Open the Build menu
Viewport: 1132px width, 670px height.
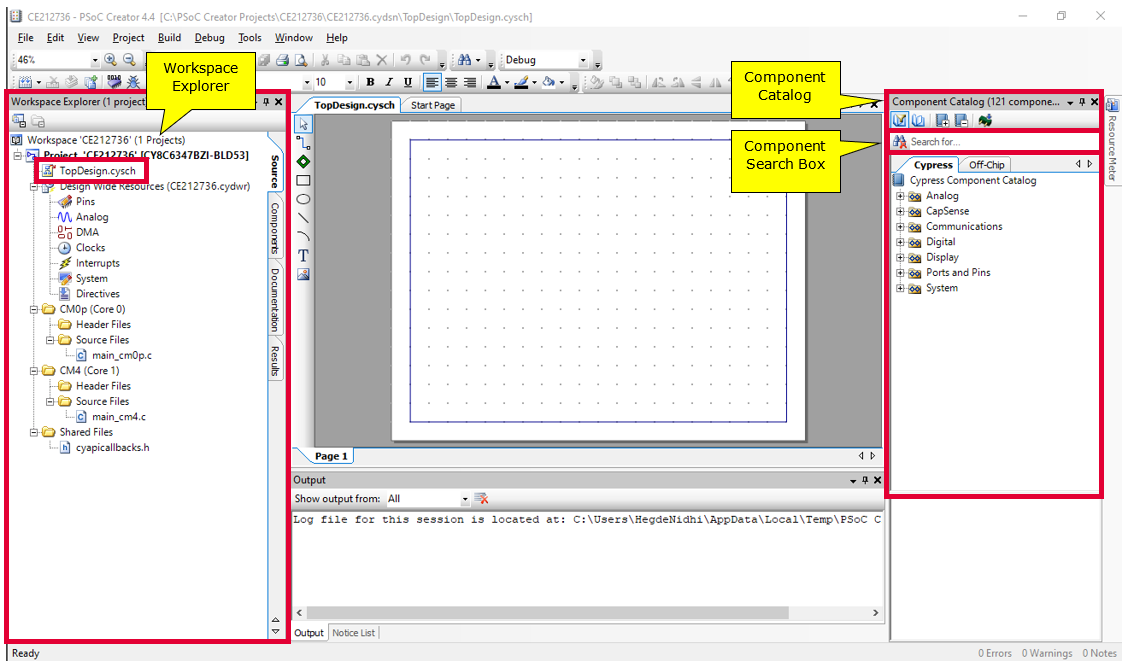170,38
